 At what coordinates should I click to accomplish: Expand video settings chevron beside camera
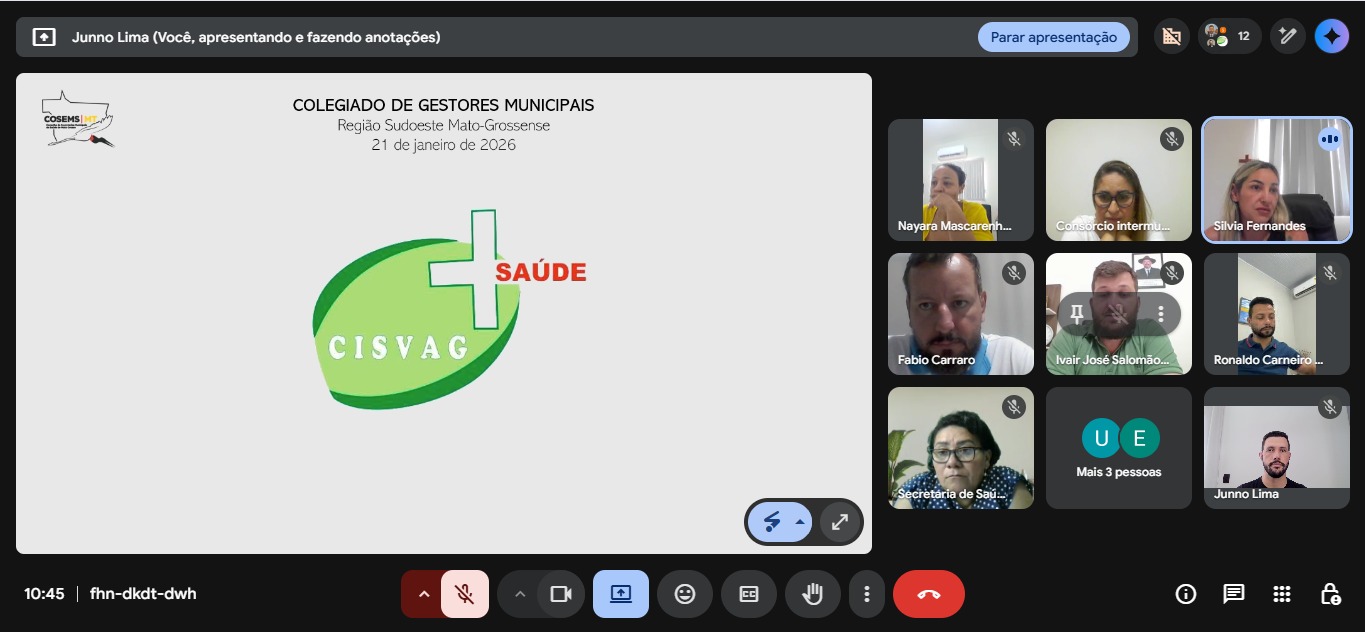(519, 594)
